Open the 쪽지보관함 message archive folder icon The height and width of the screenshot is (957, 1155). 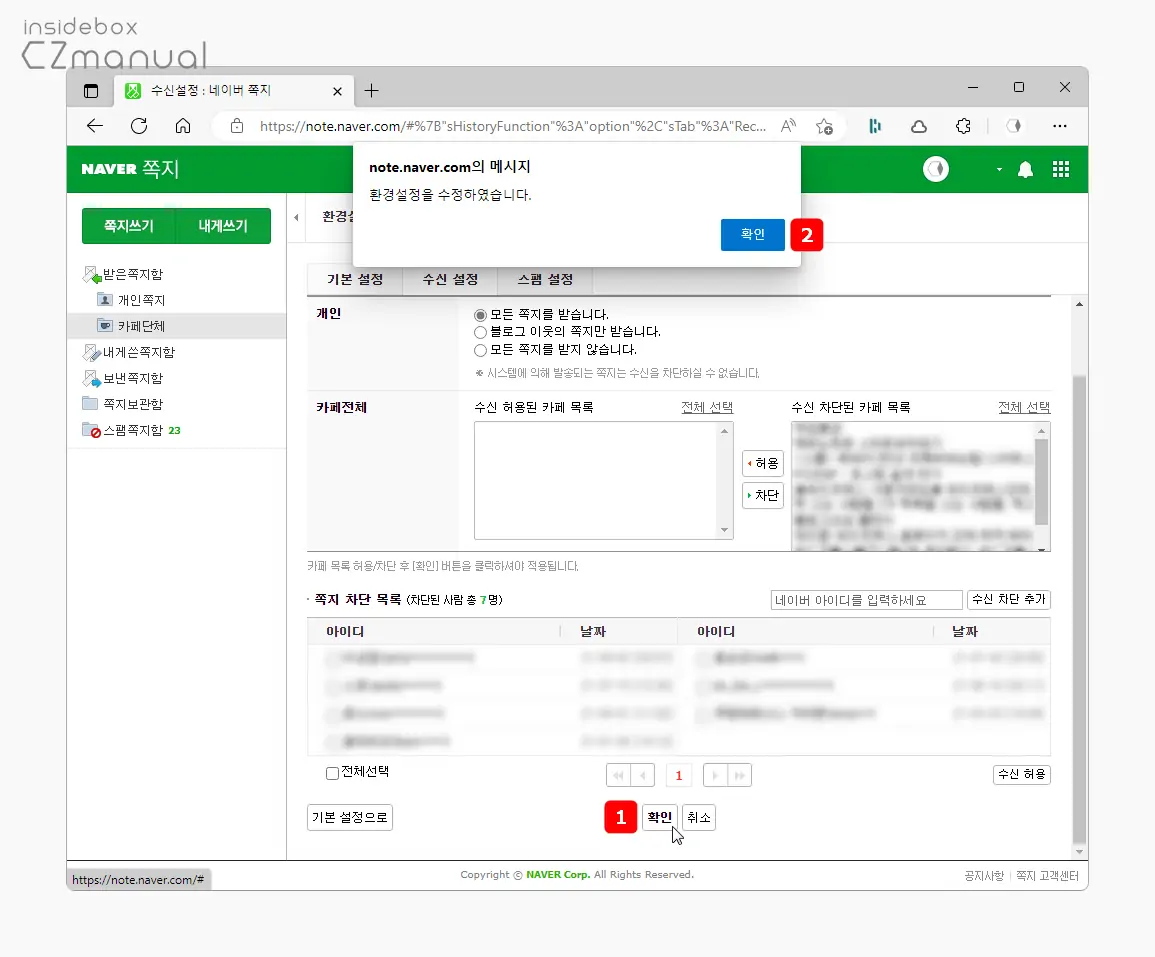click(x=88, y=404)
